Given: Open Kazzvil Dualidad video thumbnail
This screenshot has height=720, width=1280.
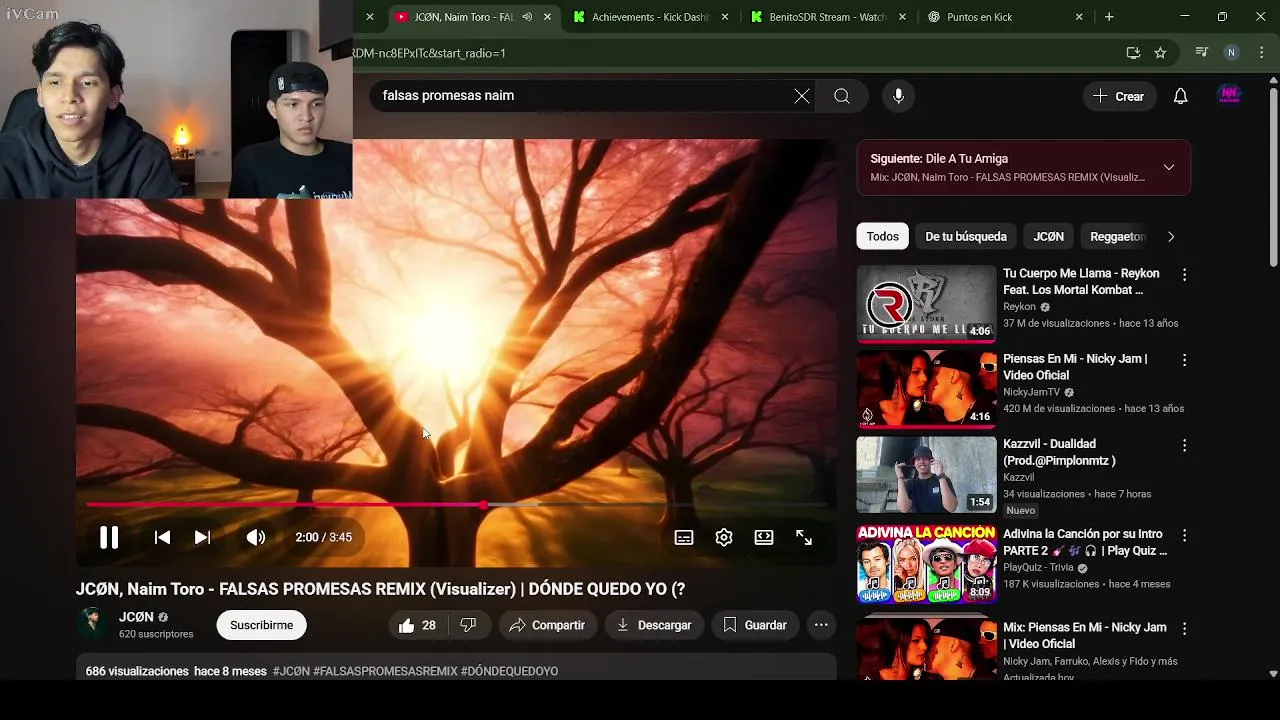Looking at the screenshot, I should [927, 474].
